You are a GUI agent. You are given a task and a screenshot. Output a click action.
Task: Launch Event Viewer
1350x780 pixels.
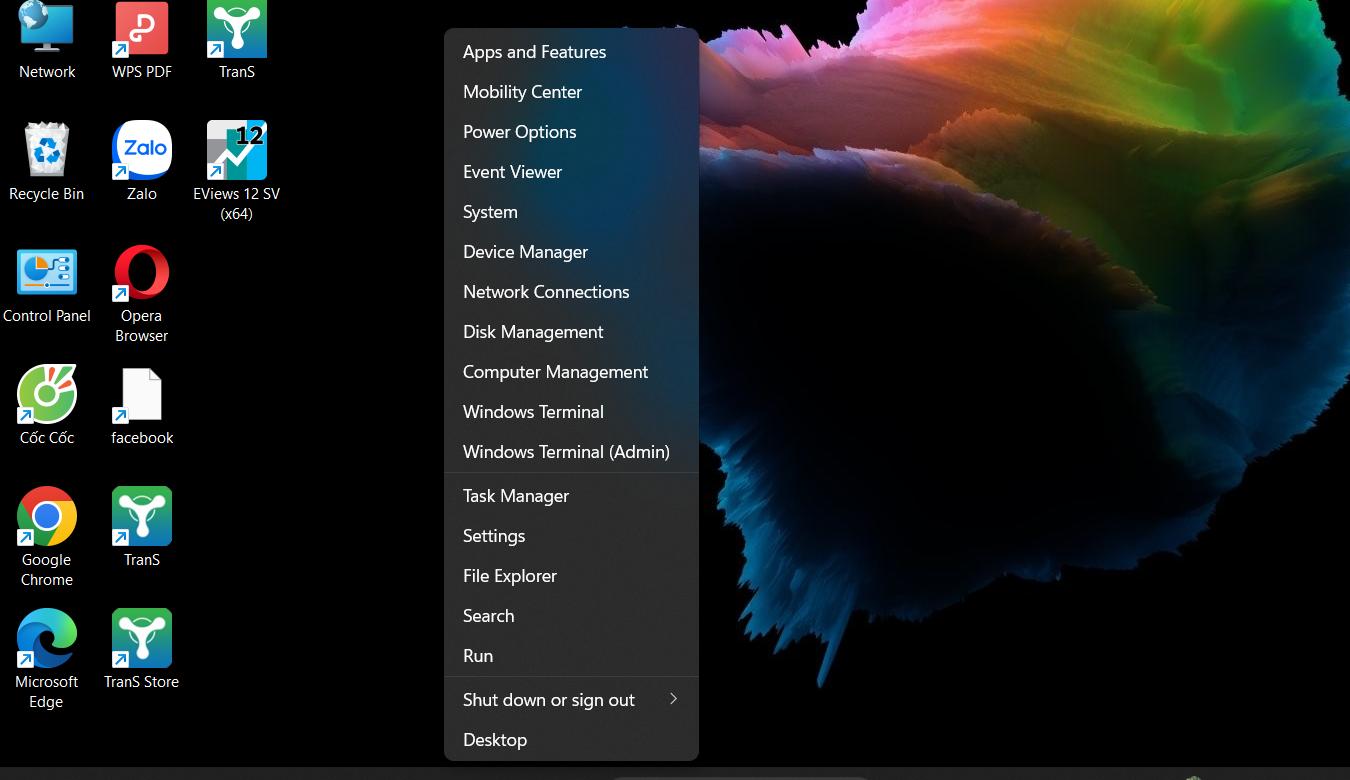(571, 172)
